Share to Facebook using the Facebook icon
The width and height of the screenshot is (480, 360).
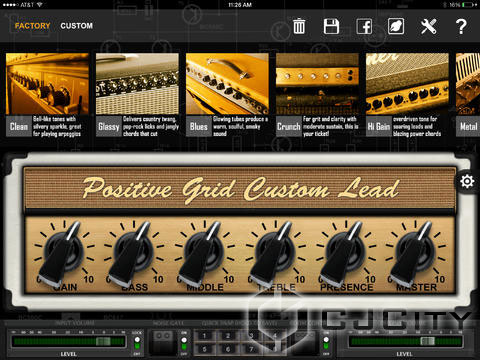point(364,26)
